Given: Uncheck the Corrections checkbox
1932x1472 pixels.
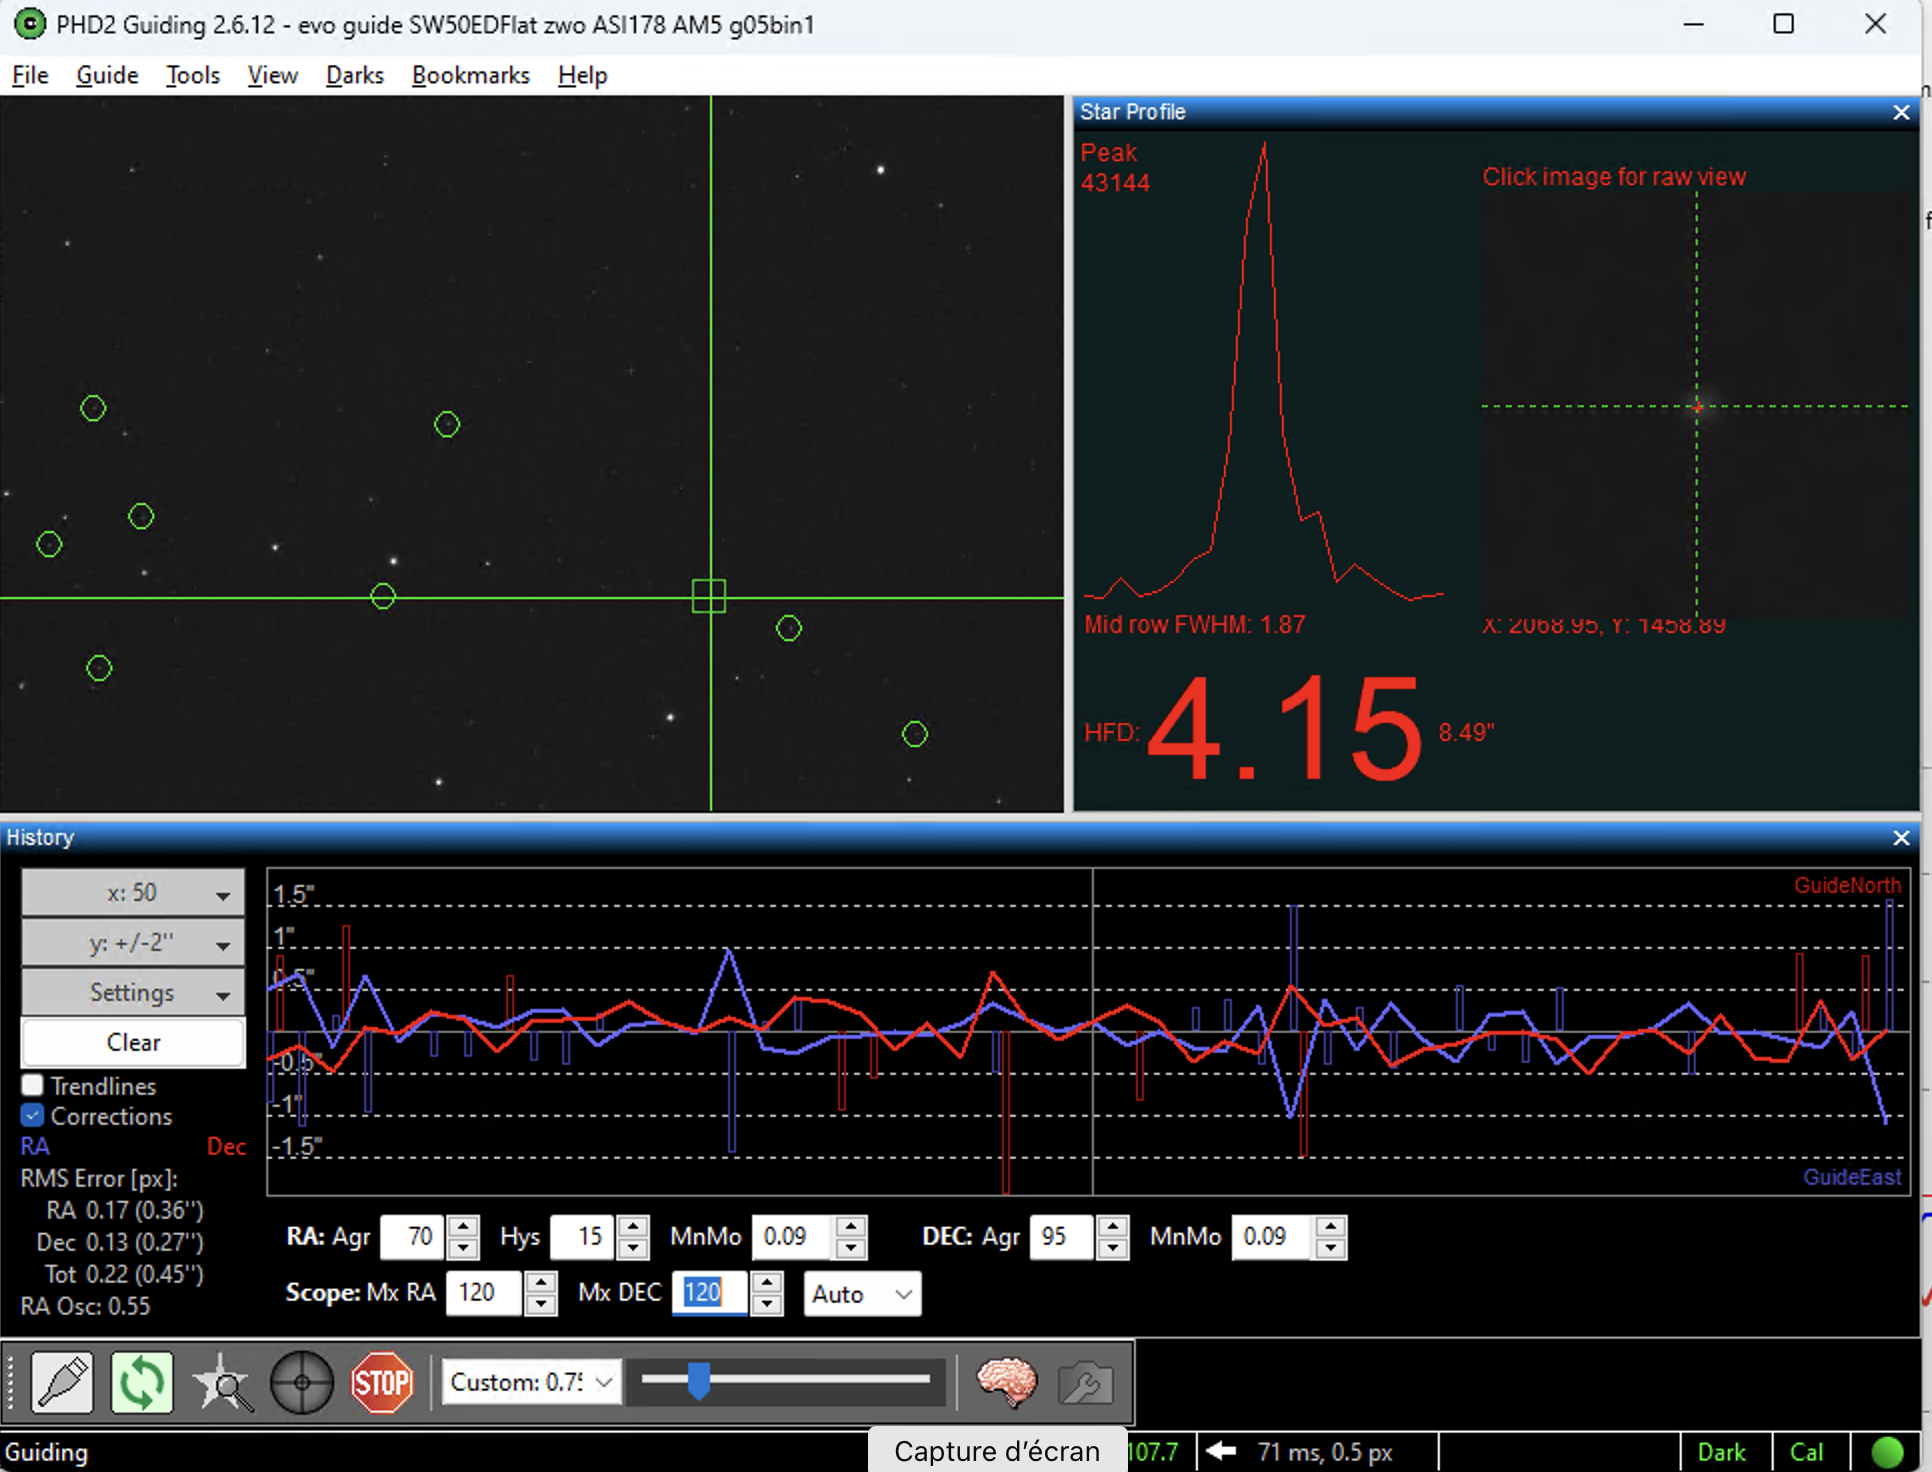Looking at the screenshot, I should [x=32, y=1115].
